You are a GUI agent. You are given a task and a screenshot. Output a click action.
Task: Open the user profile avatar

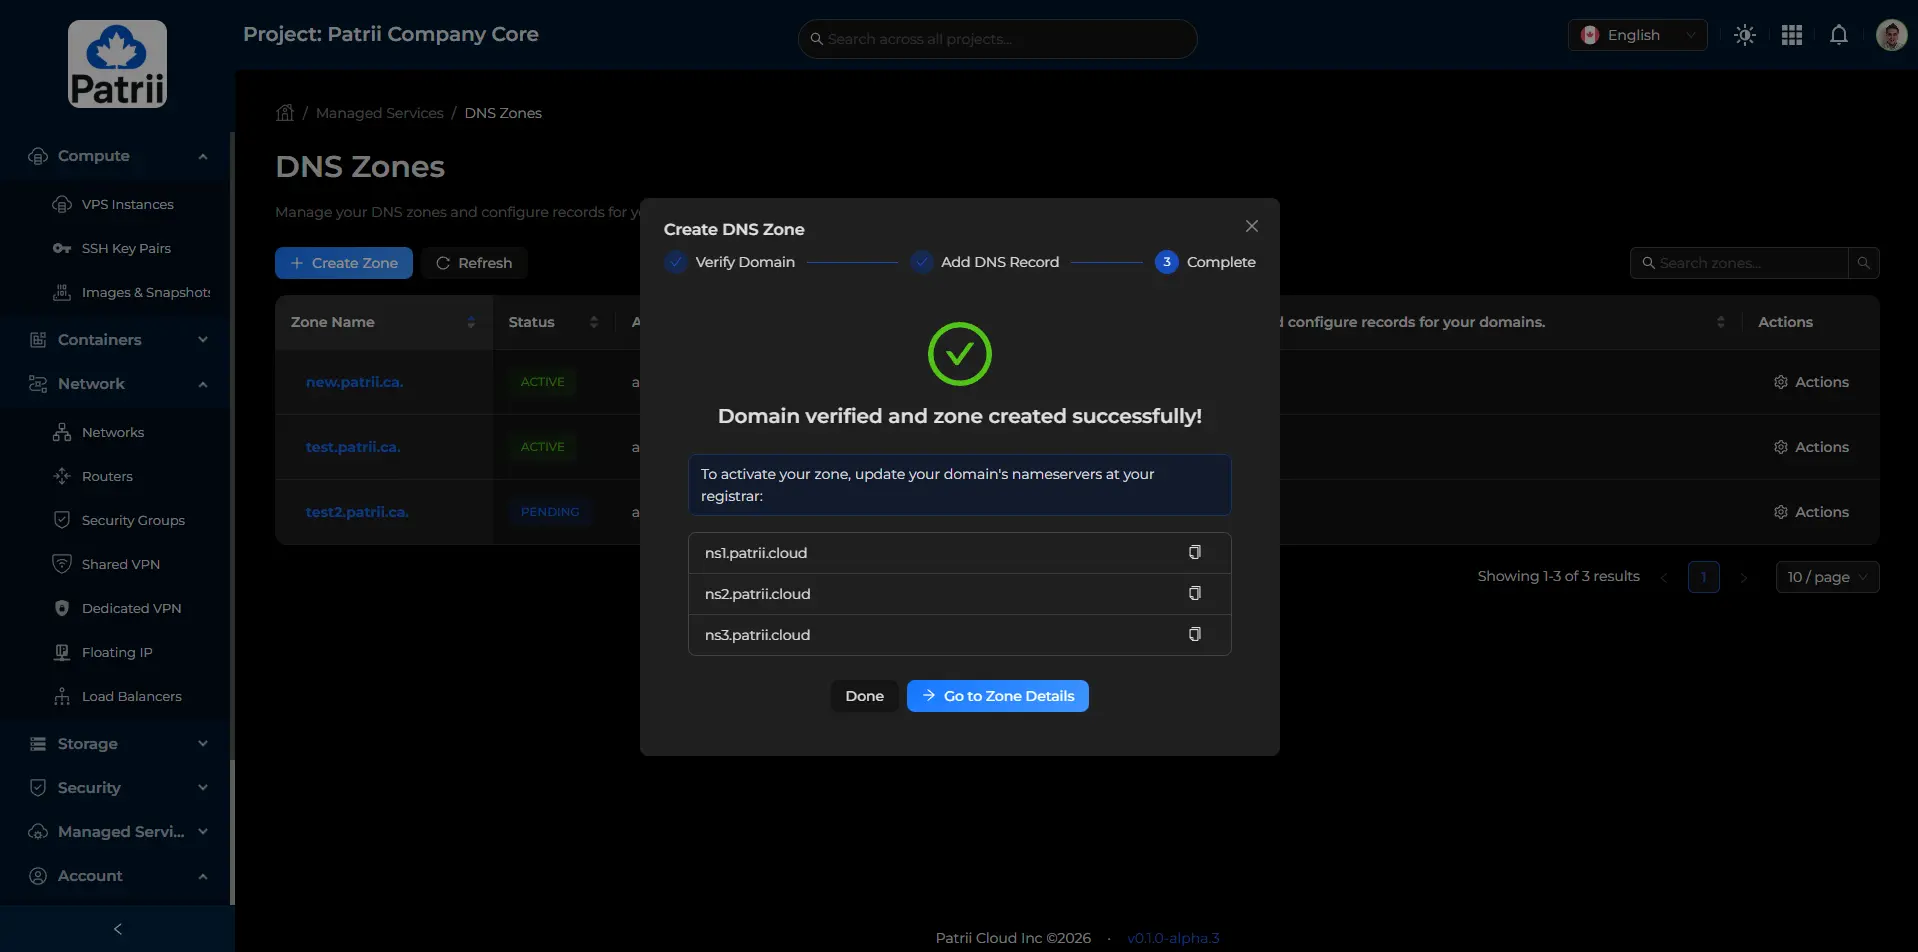[x=1890, y=35]
